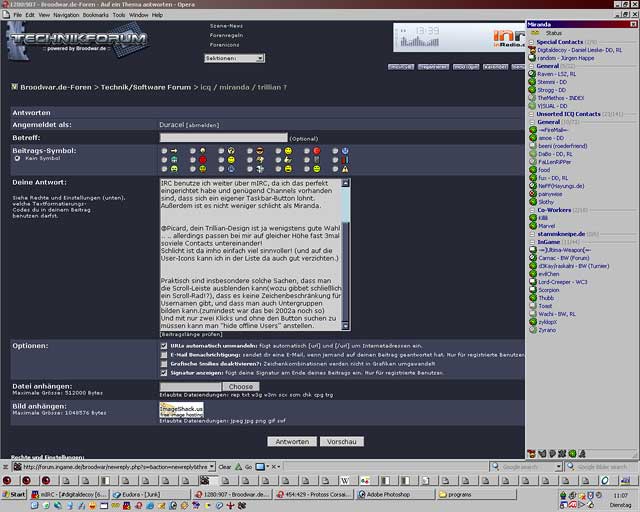Click the 'Antworten' submit button
Viewport: 640px width, 512px height.
[x=292, y=442]
